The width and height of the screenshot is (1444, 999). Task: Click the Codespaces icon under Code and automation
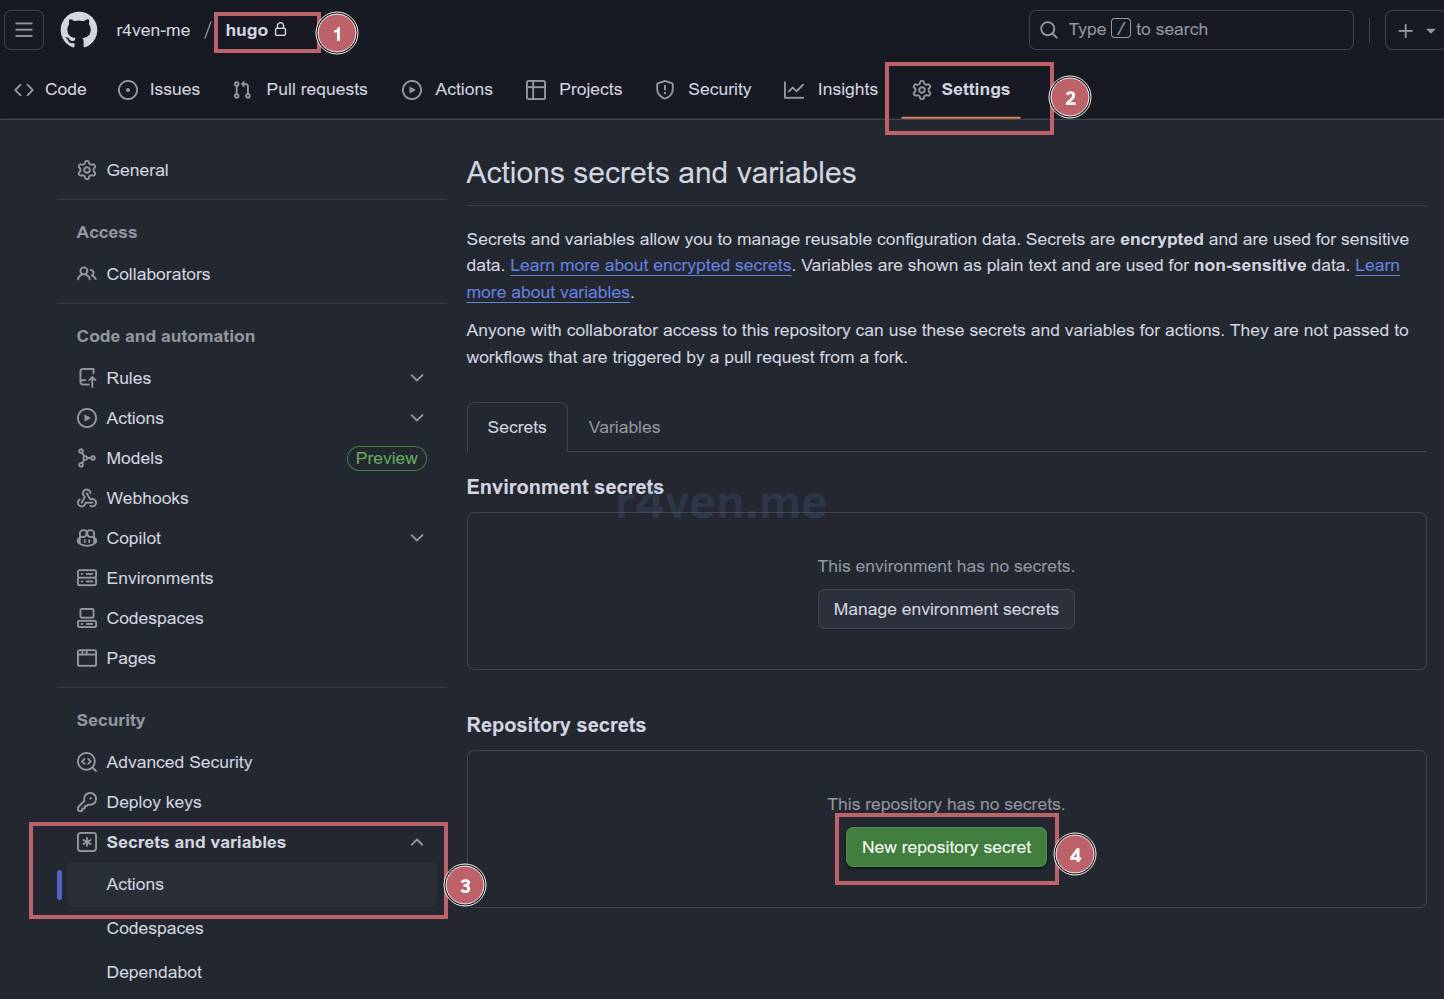pyautogui.click(x=87, y=618)
